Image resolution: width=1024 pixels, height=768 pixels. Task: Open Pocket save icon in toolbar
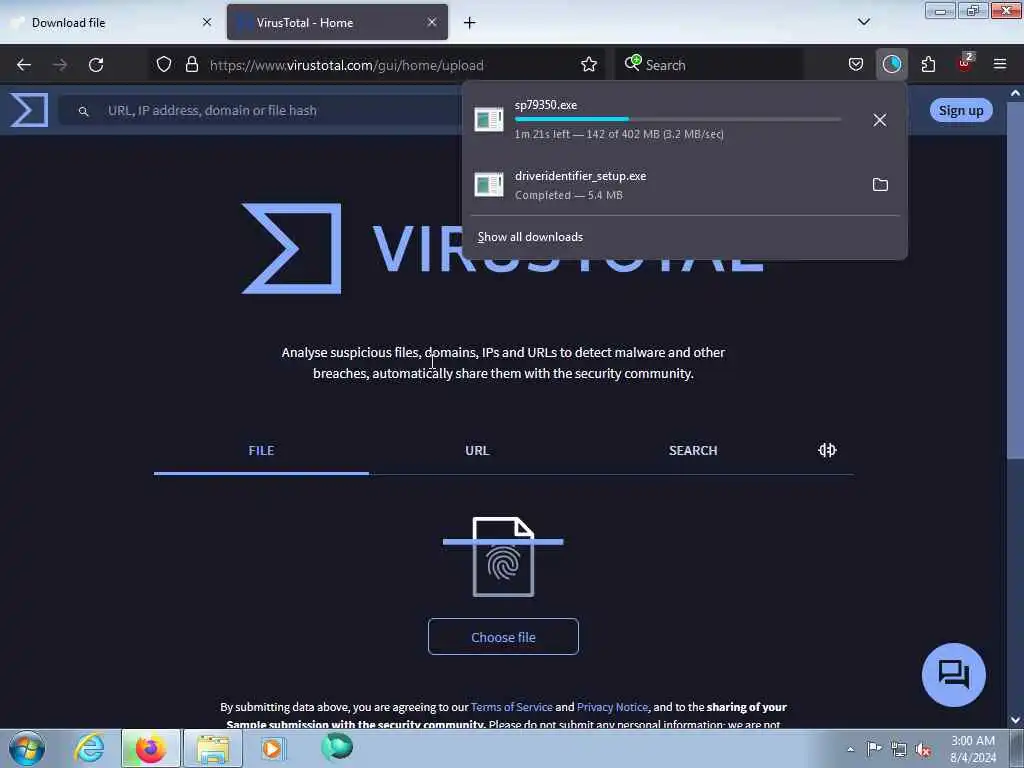856,64
